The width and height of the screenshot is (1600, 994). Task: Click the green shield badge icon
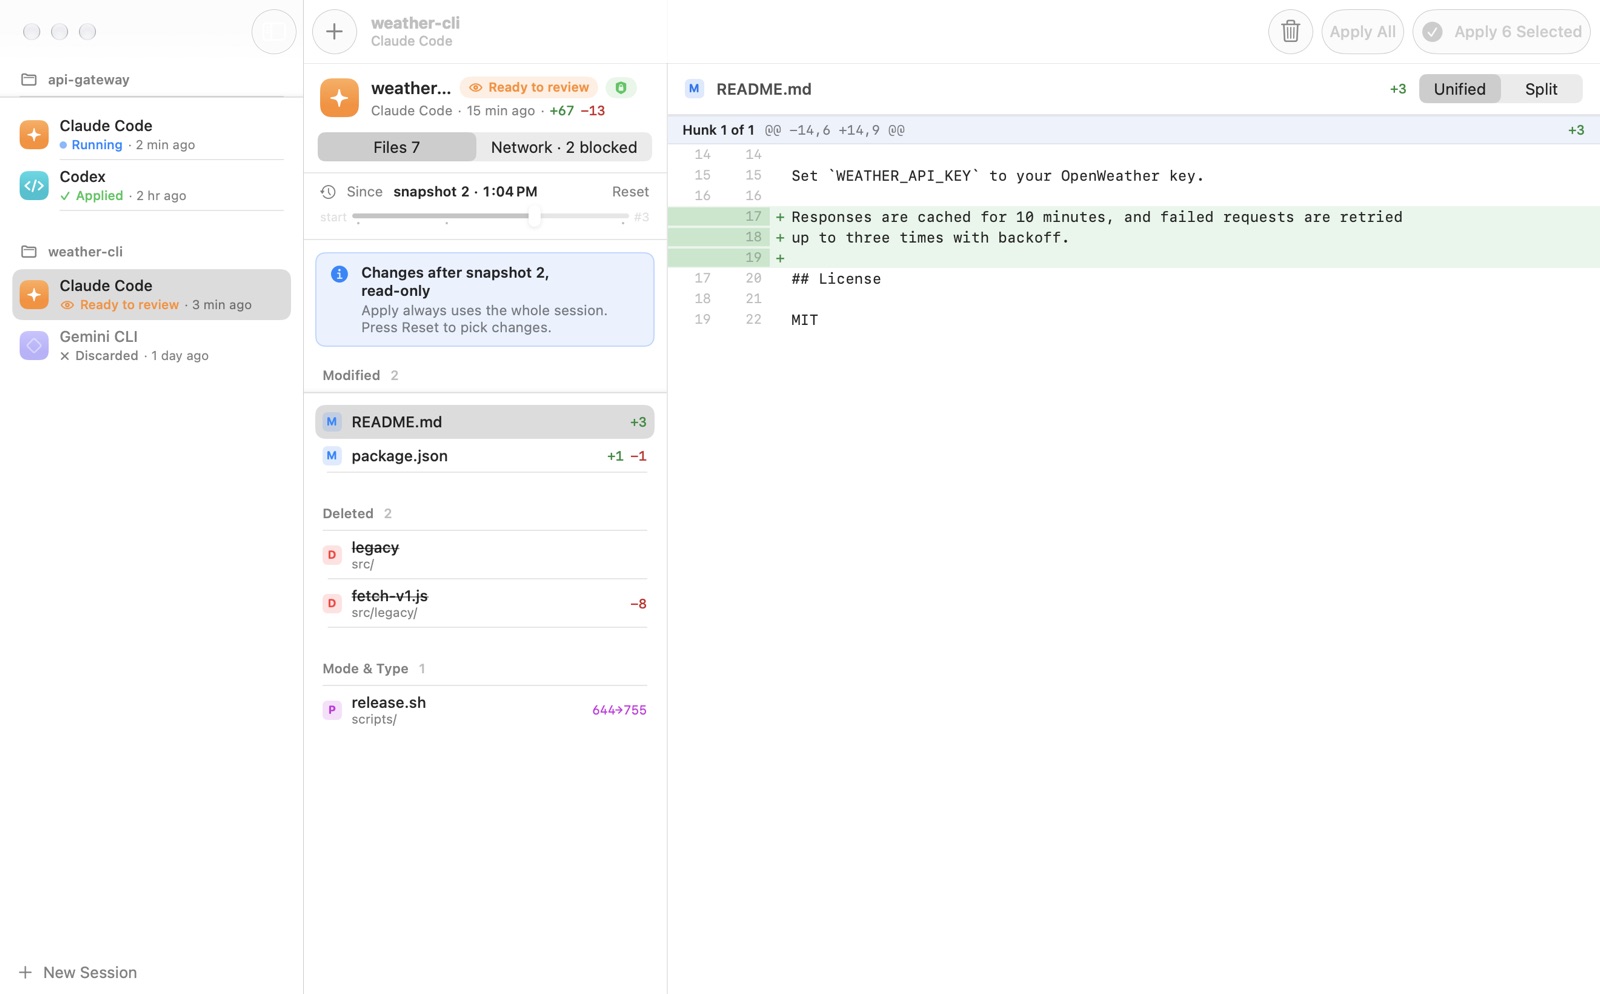point(621,88)
